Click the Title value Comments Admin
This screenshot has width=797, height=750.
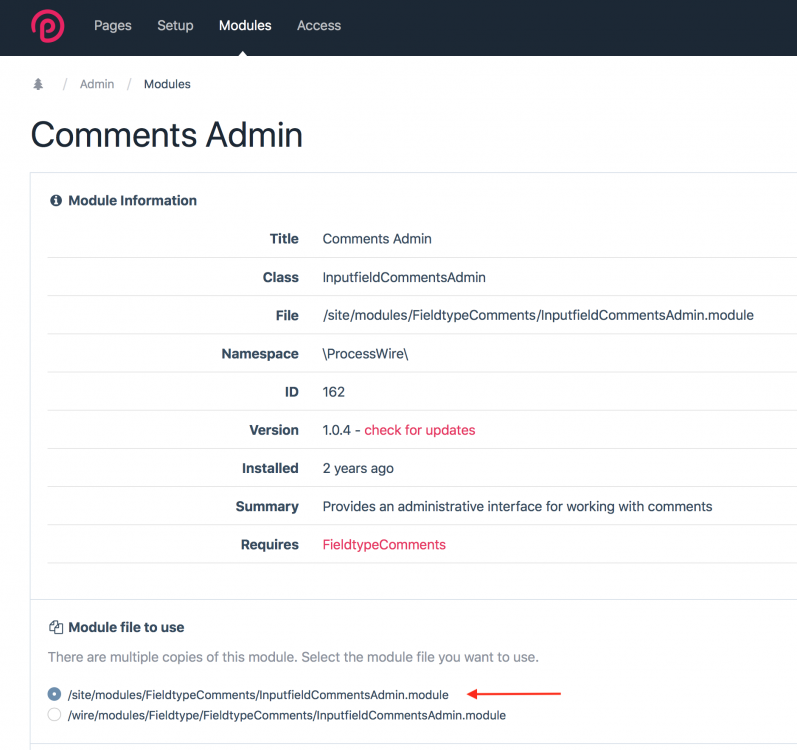click(377, 239)
